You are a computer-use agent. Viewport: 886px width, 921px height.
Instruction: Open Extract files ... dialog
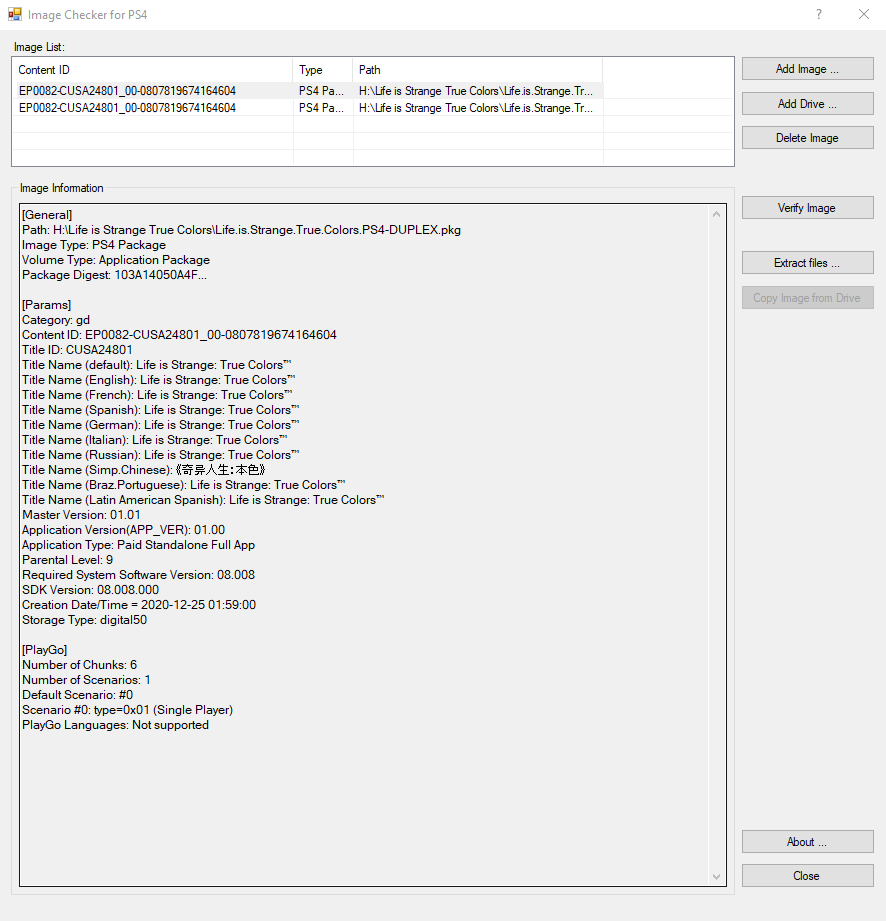pyautogui.click(x=807, y=263)
